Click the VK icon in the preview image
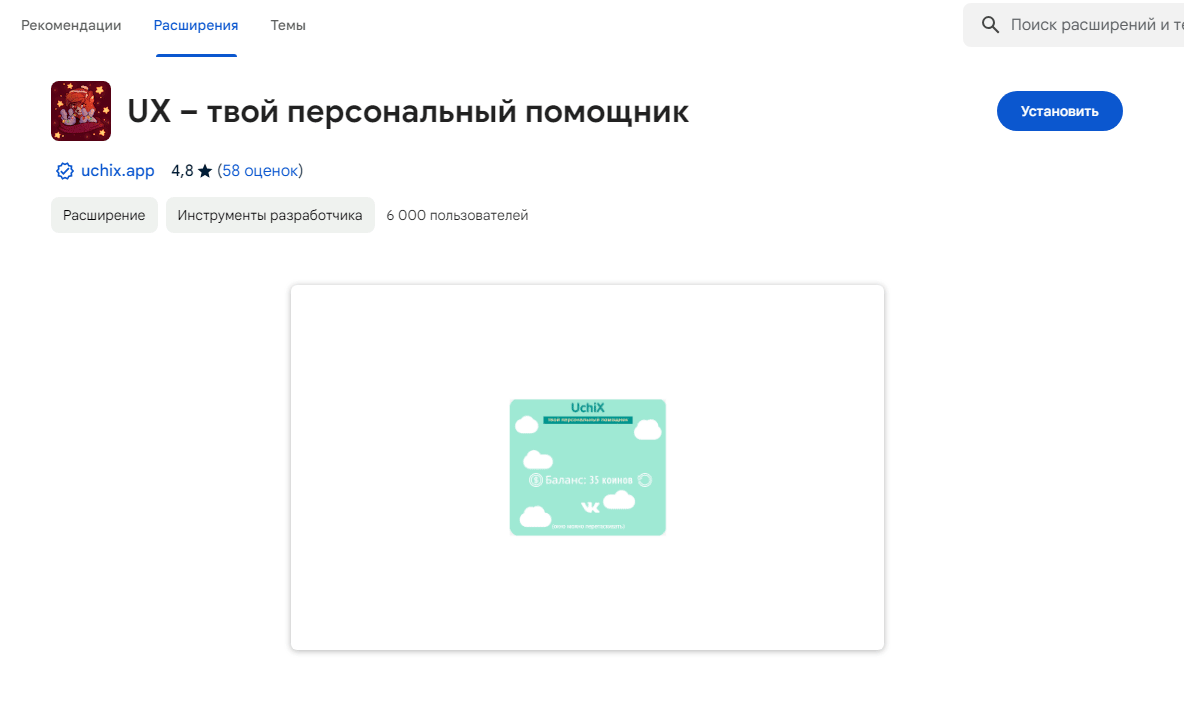 pos(592,507)
